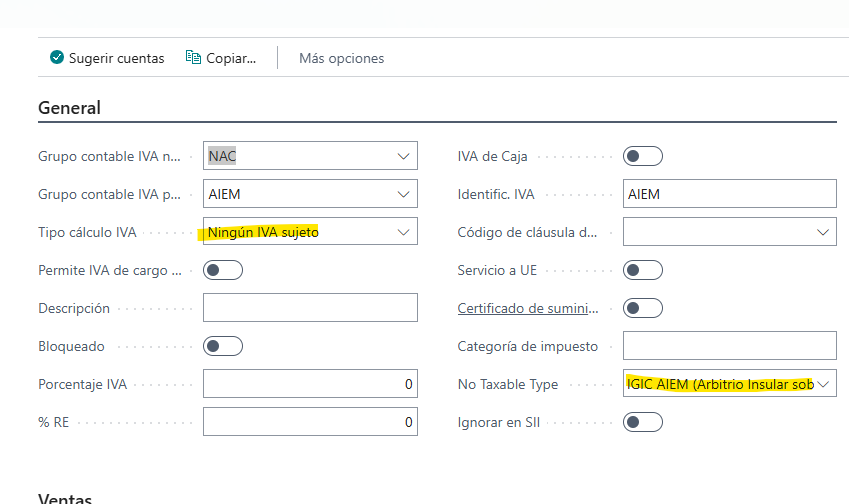849x504 pixels.
Task: Open the AIEM product group dropdown
Action: pyautogui.click(x=403, y=194)
